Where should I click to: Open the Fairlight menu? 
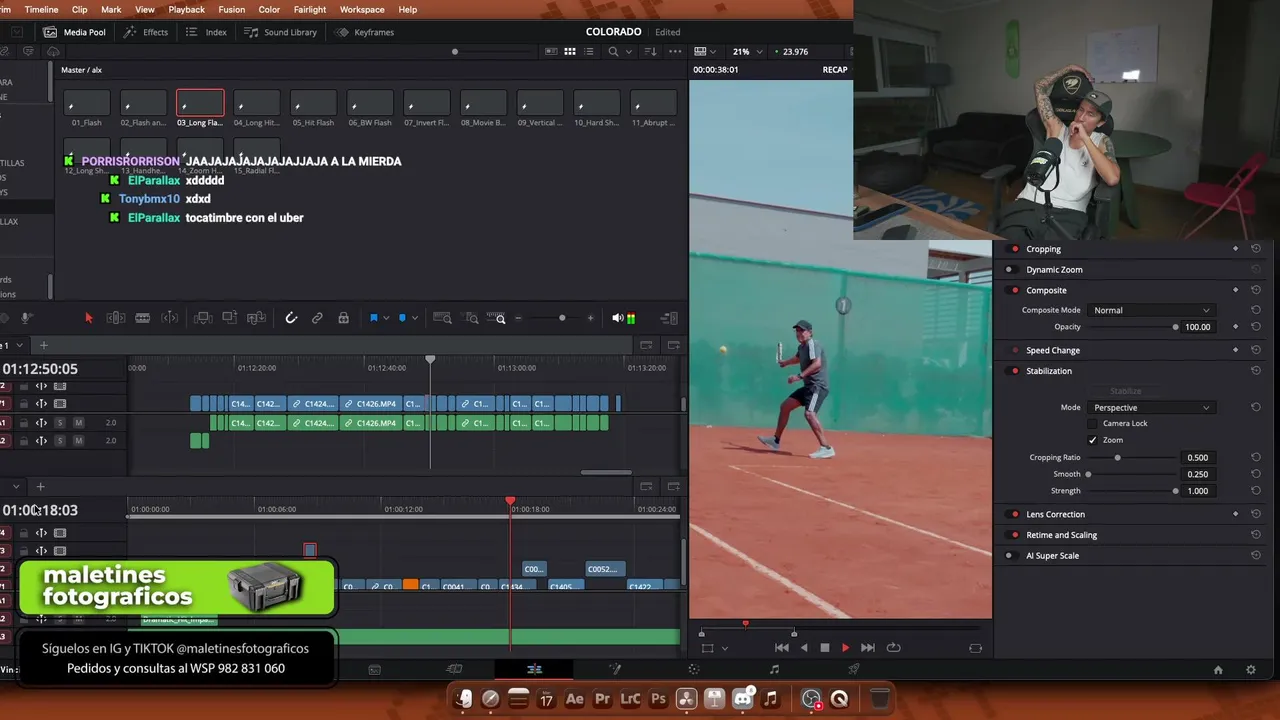point(310,9)
